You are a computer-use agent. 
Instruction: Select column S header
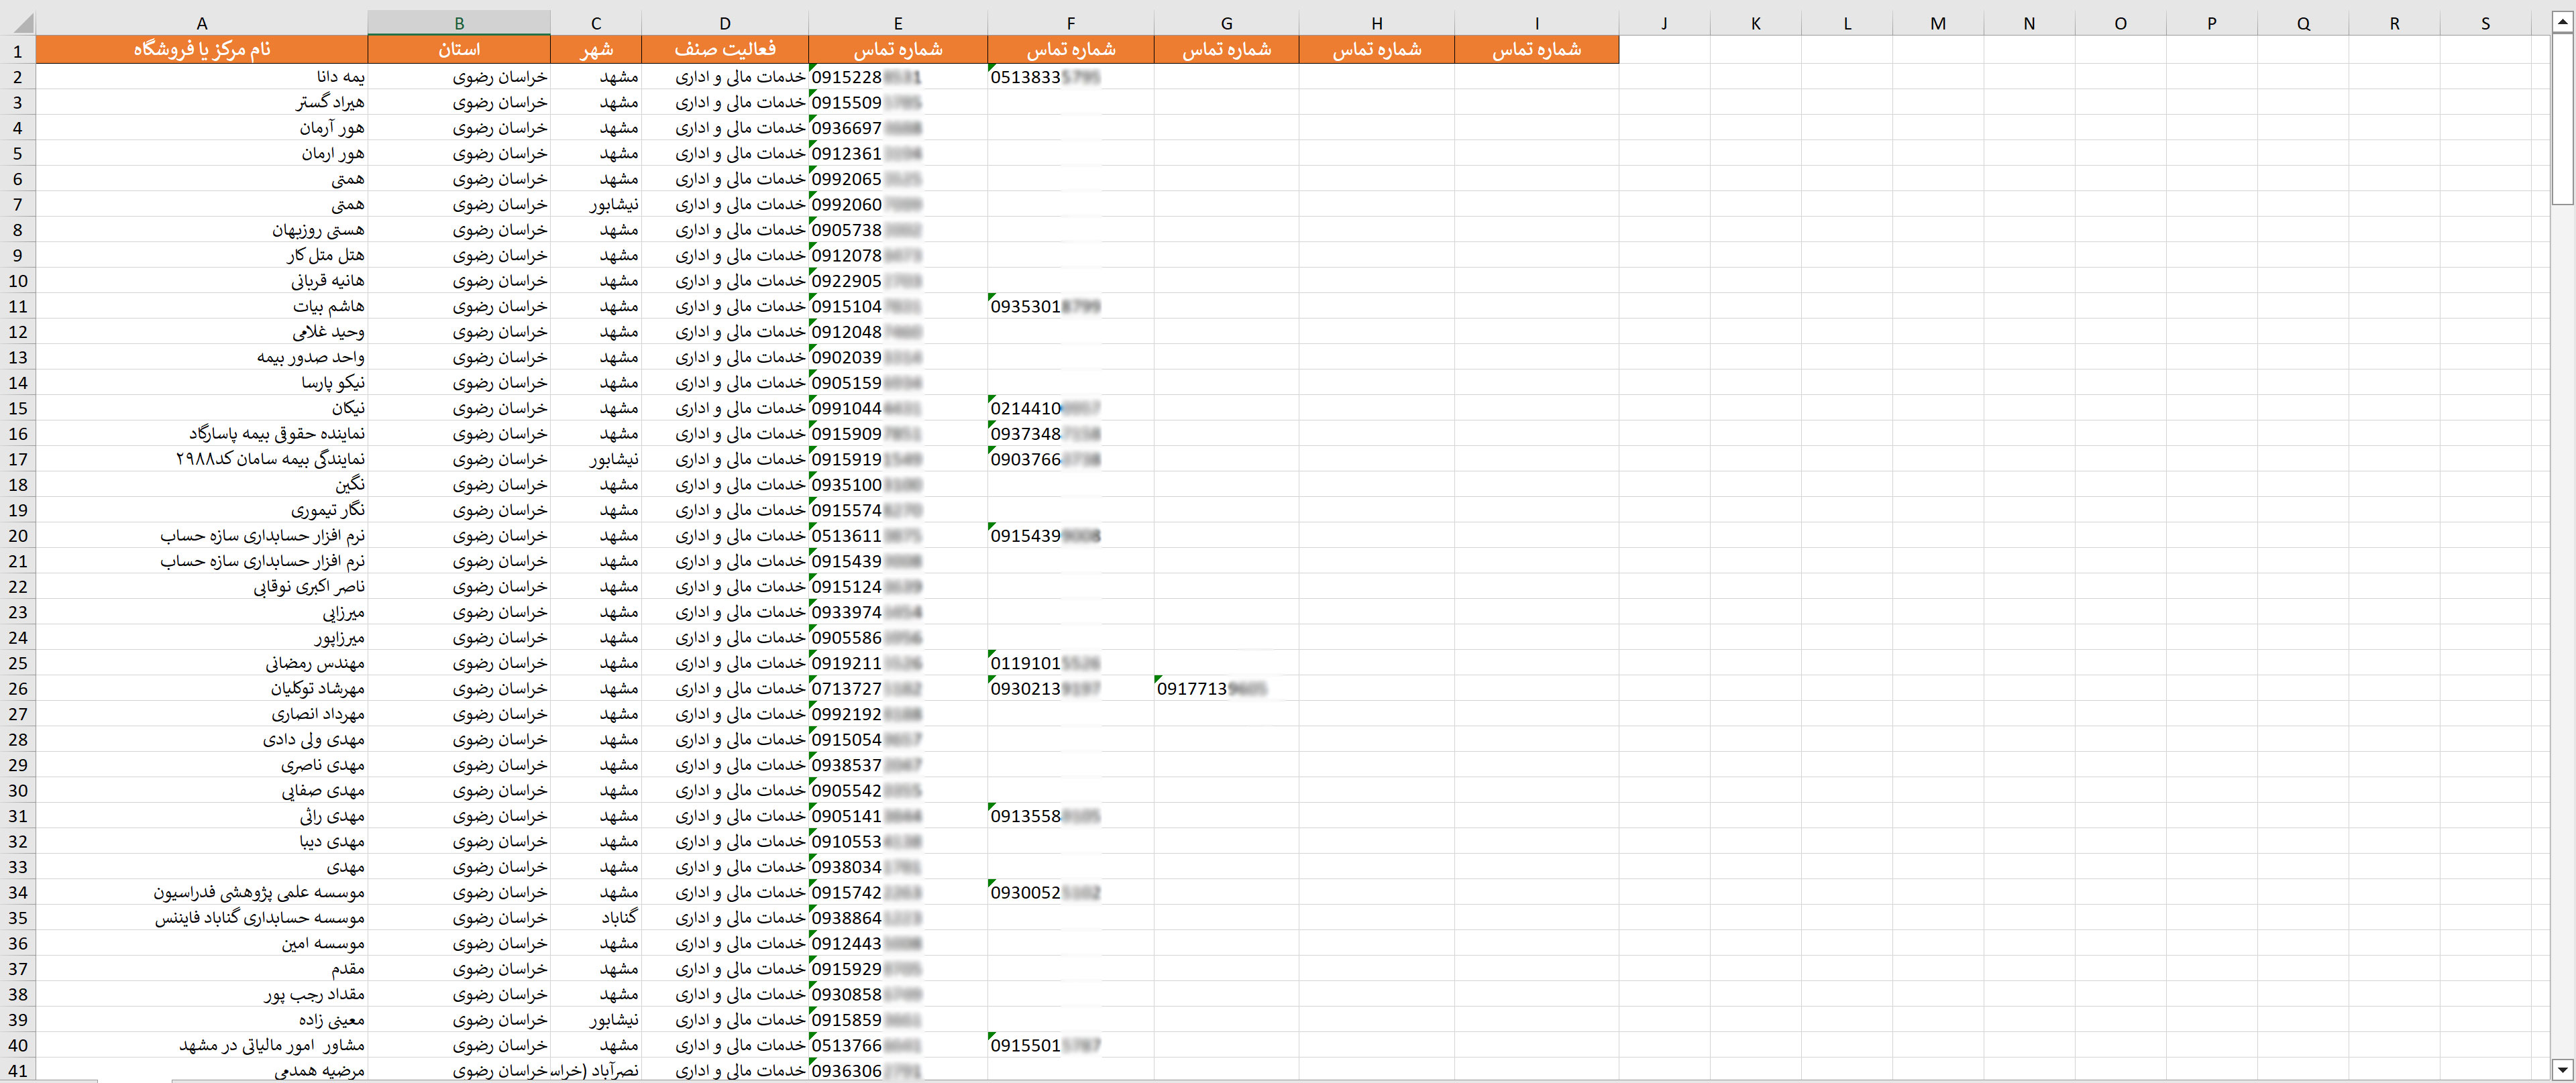2485,23
